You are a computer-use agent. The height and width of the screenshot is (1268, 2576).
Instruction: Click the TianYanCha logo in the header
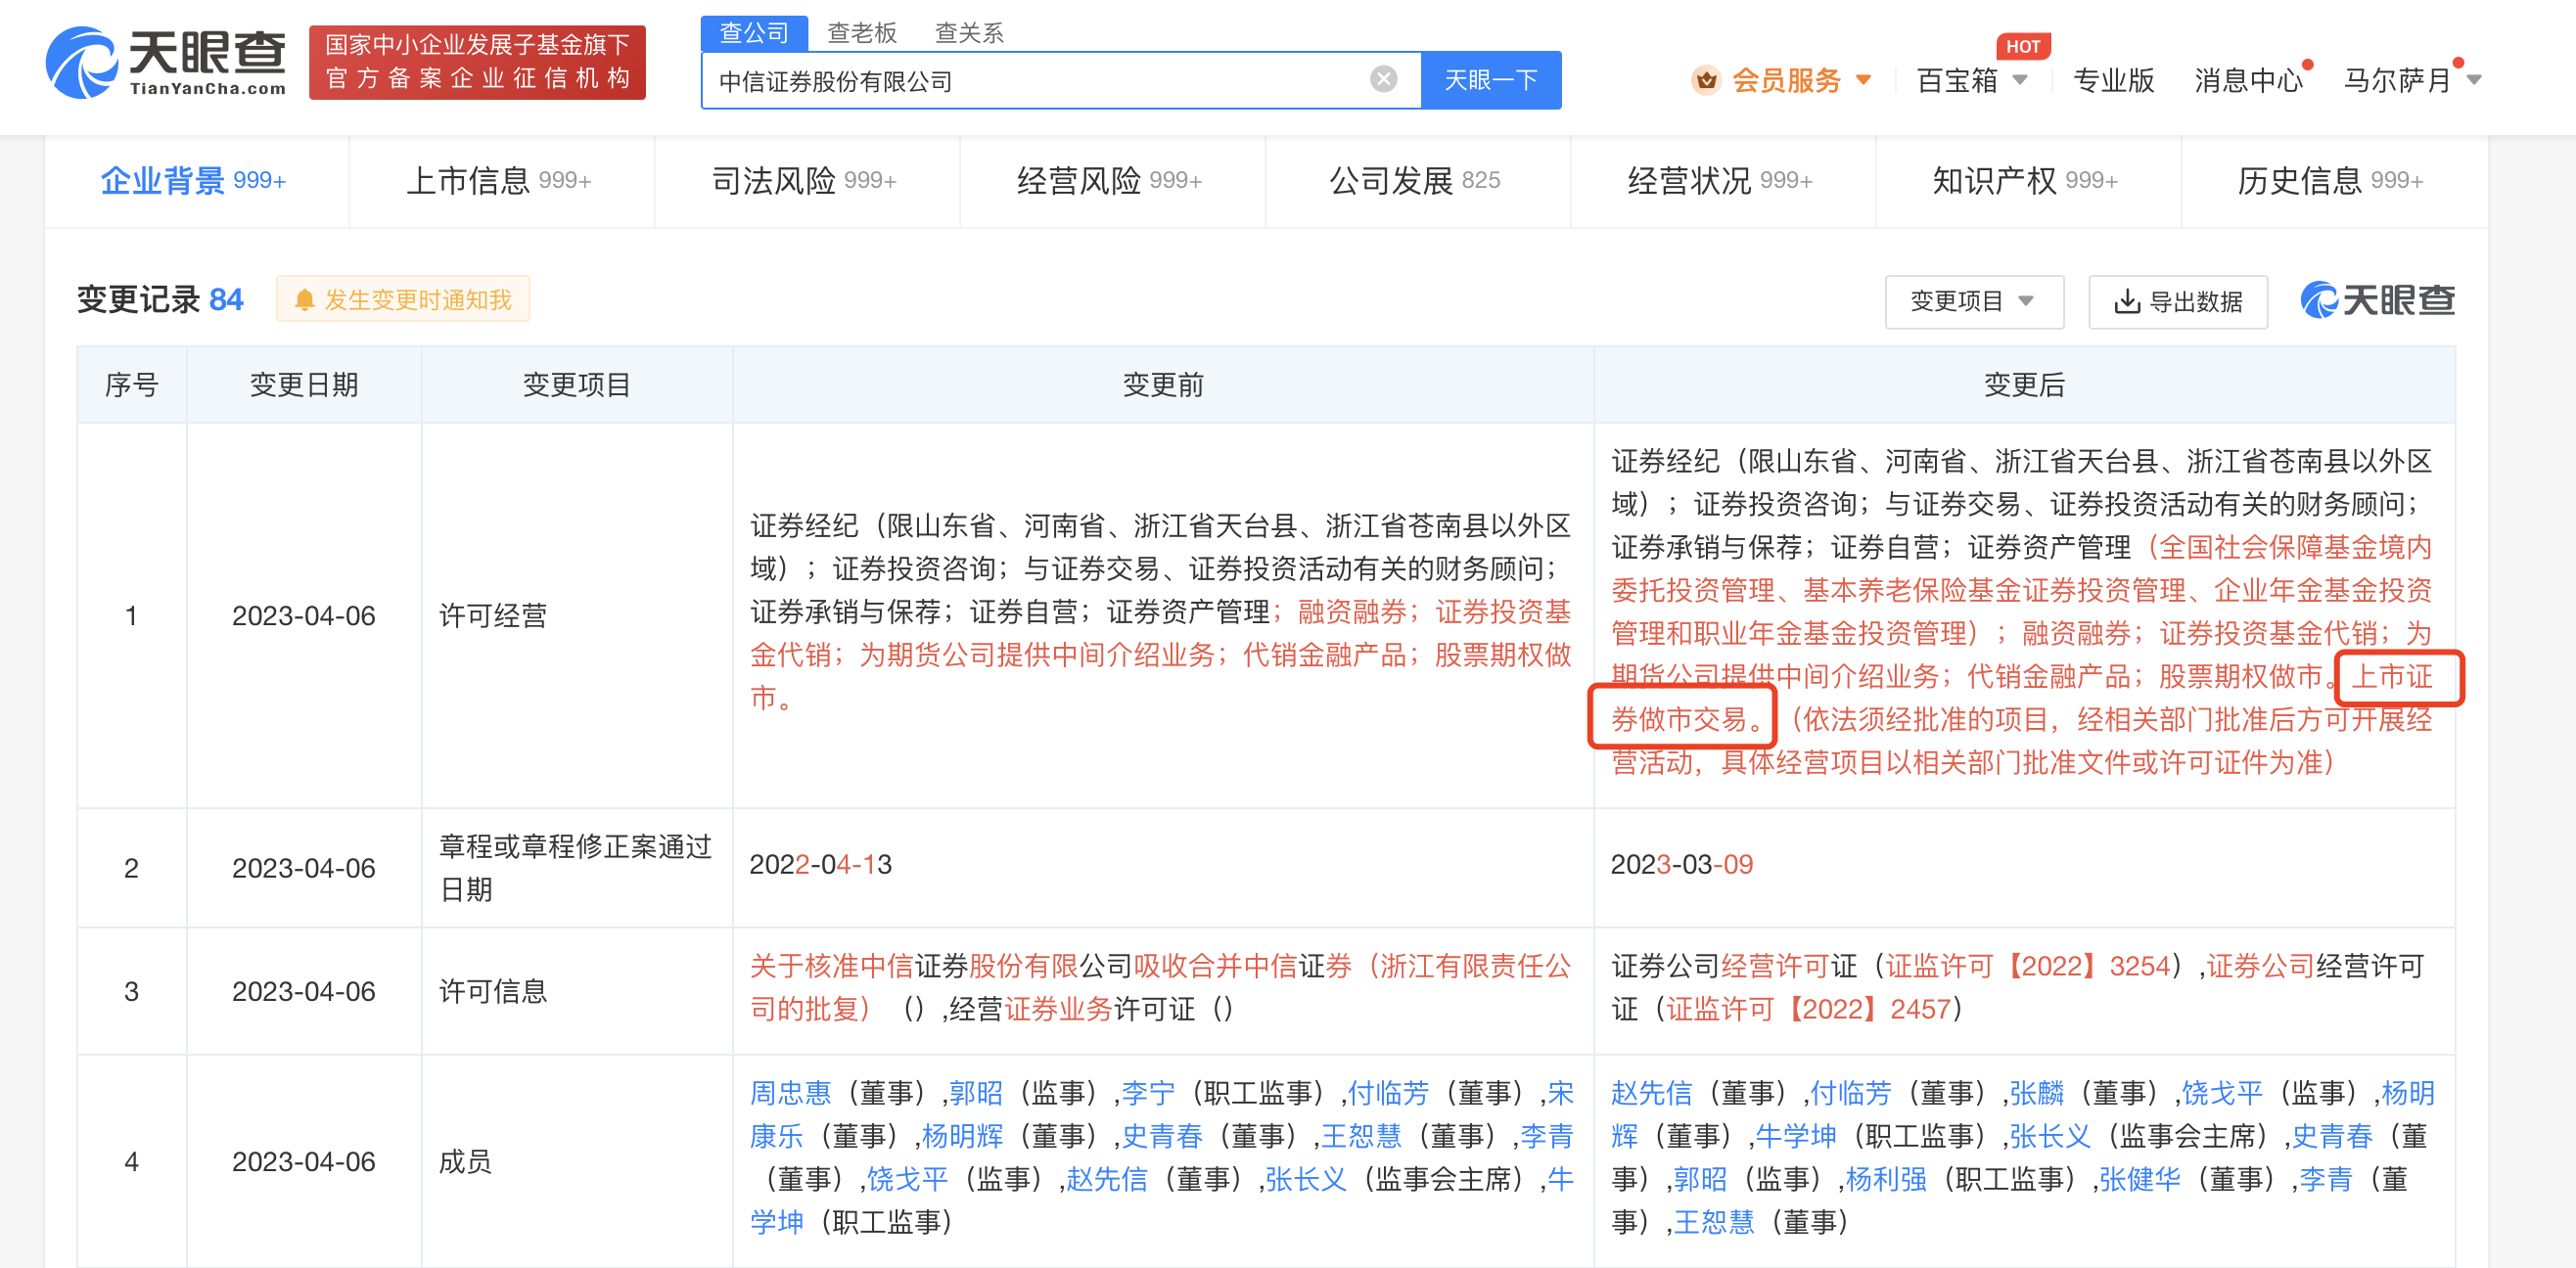pyautogui.click(x=166, y=62)
